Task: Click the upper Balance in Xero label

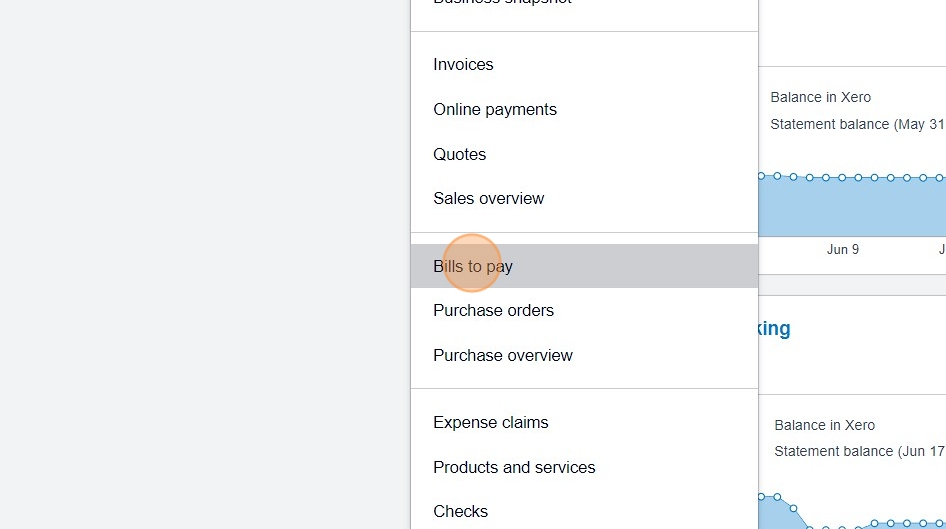Action: click(x=820, y=97)
